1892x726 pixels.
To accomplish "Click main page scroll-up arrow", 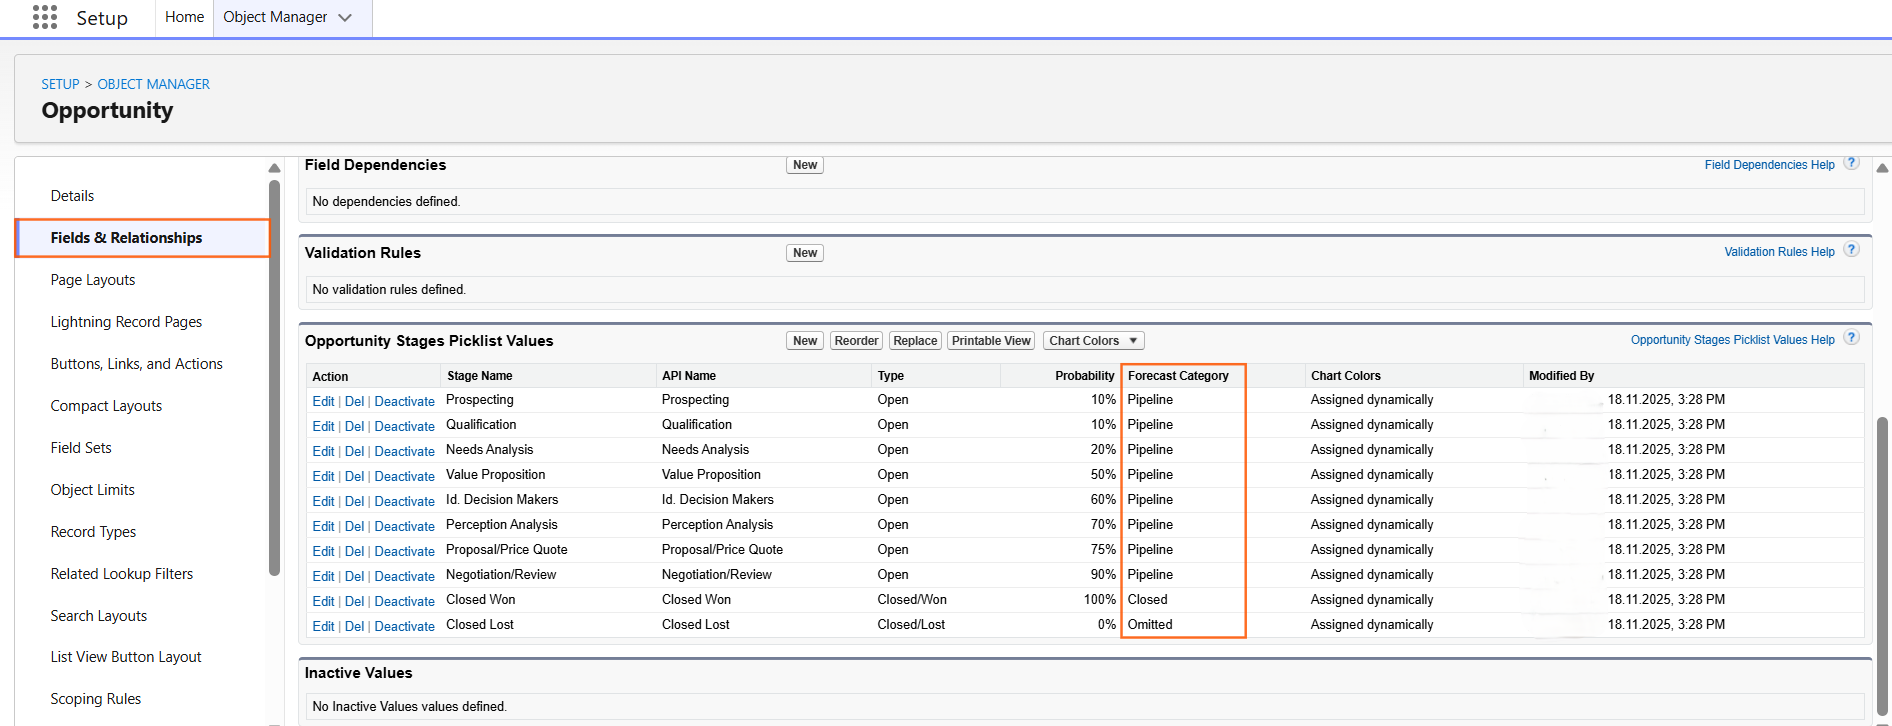I will pos(1882,168).
